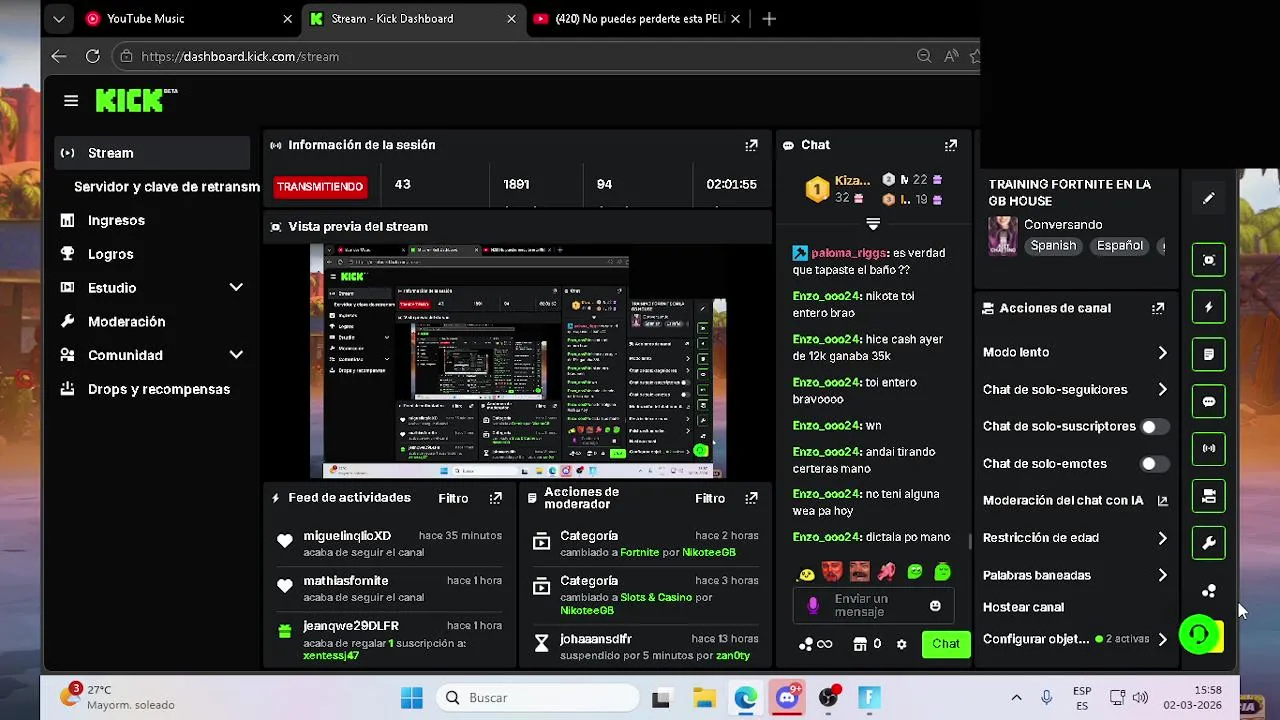
Task: Click the shop icon below the chat
Action: coord(860,644)
